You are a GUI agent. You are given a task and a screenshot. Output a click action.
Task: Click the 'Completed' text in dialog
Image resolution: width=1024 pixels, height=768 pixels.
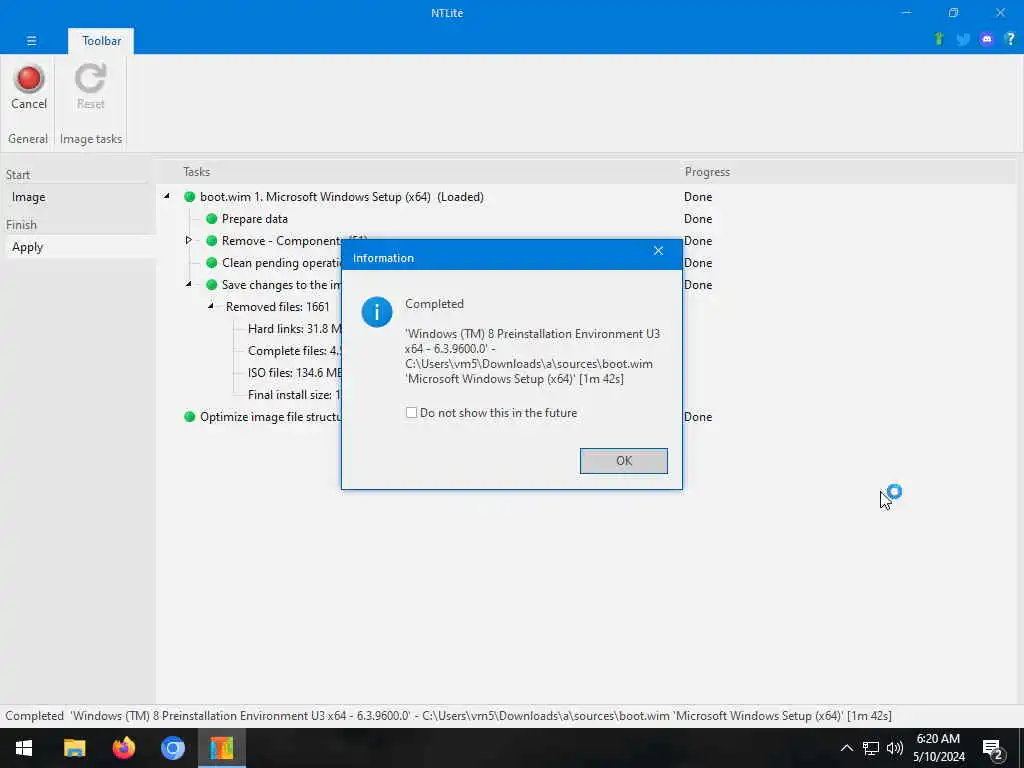coord(434,304)
